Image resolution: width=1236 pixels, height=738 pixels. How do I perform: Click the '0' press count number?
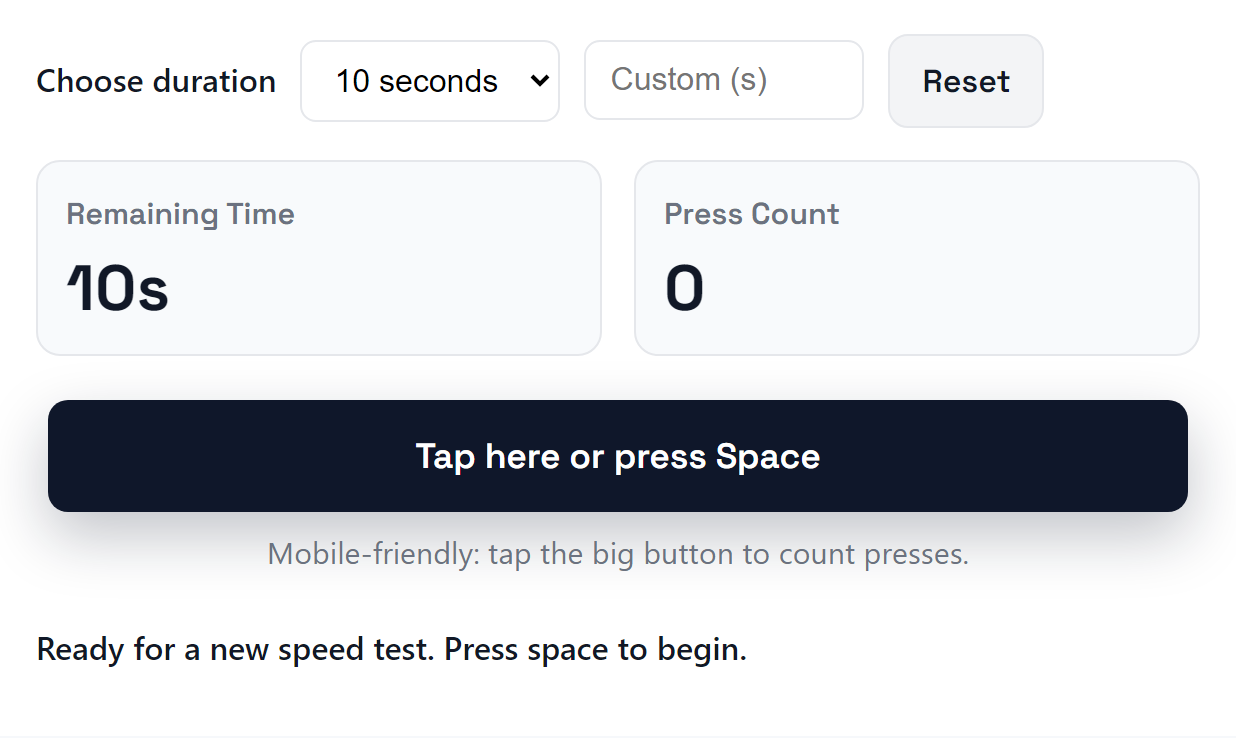683,290
